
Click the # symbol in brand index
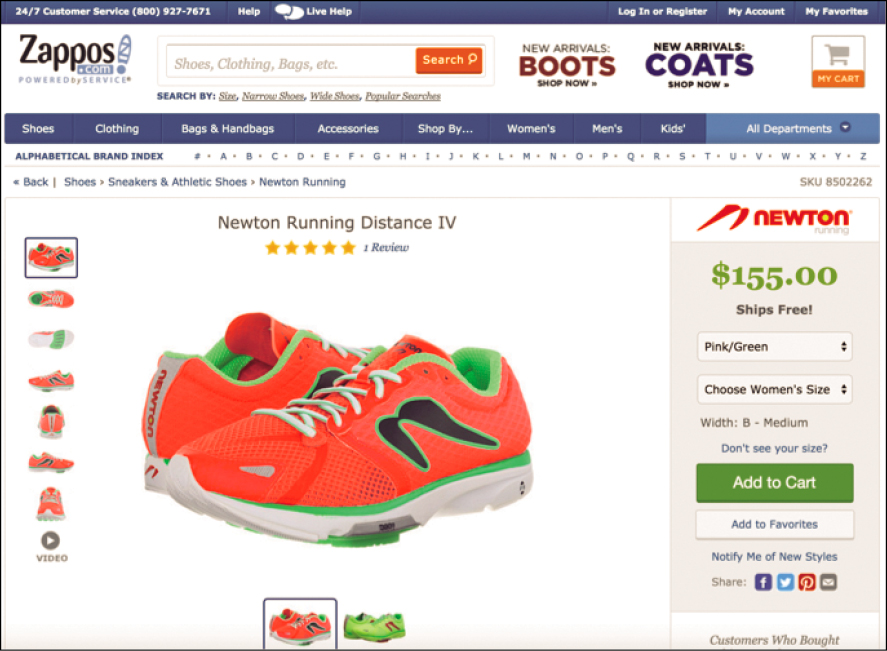point(197,156)
